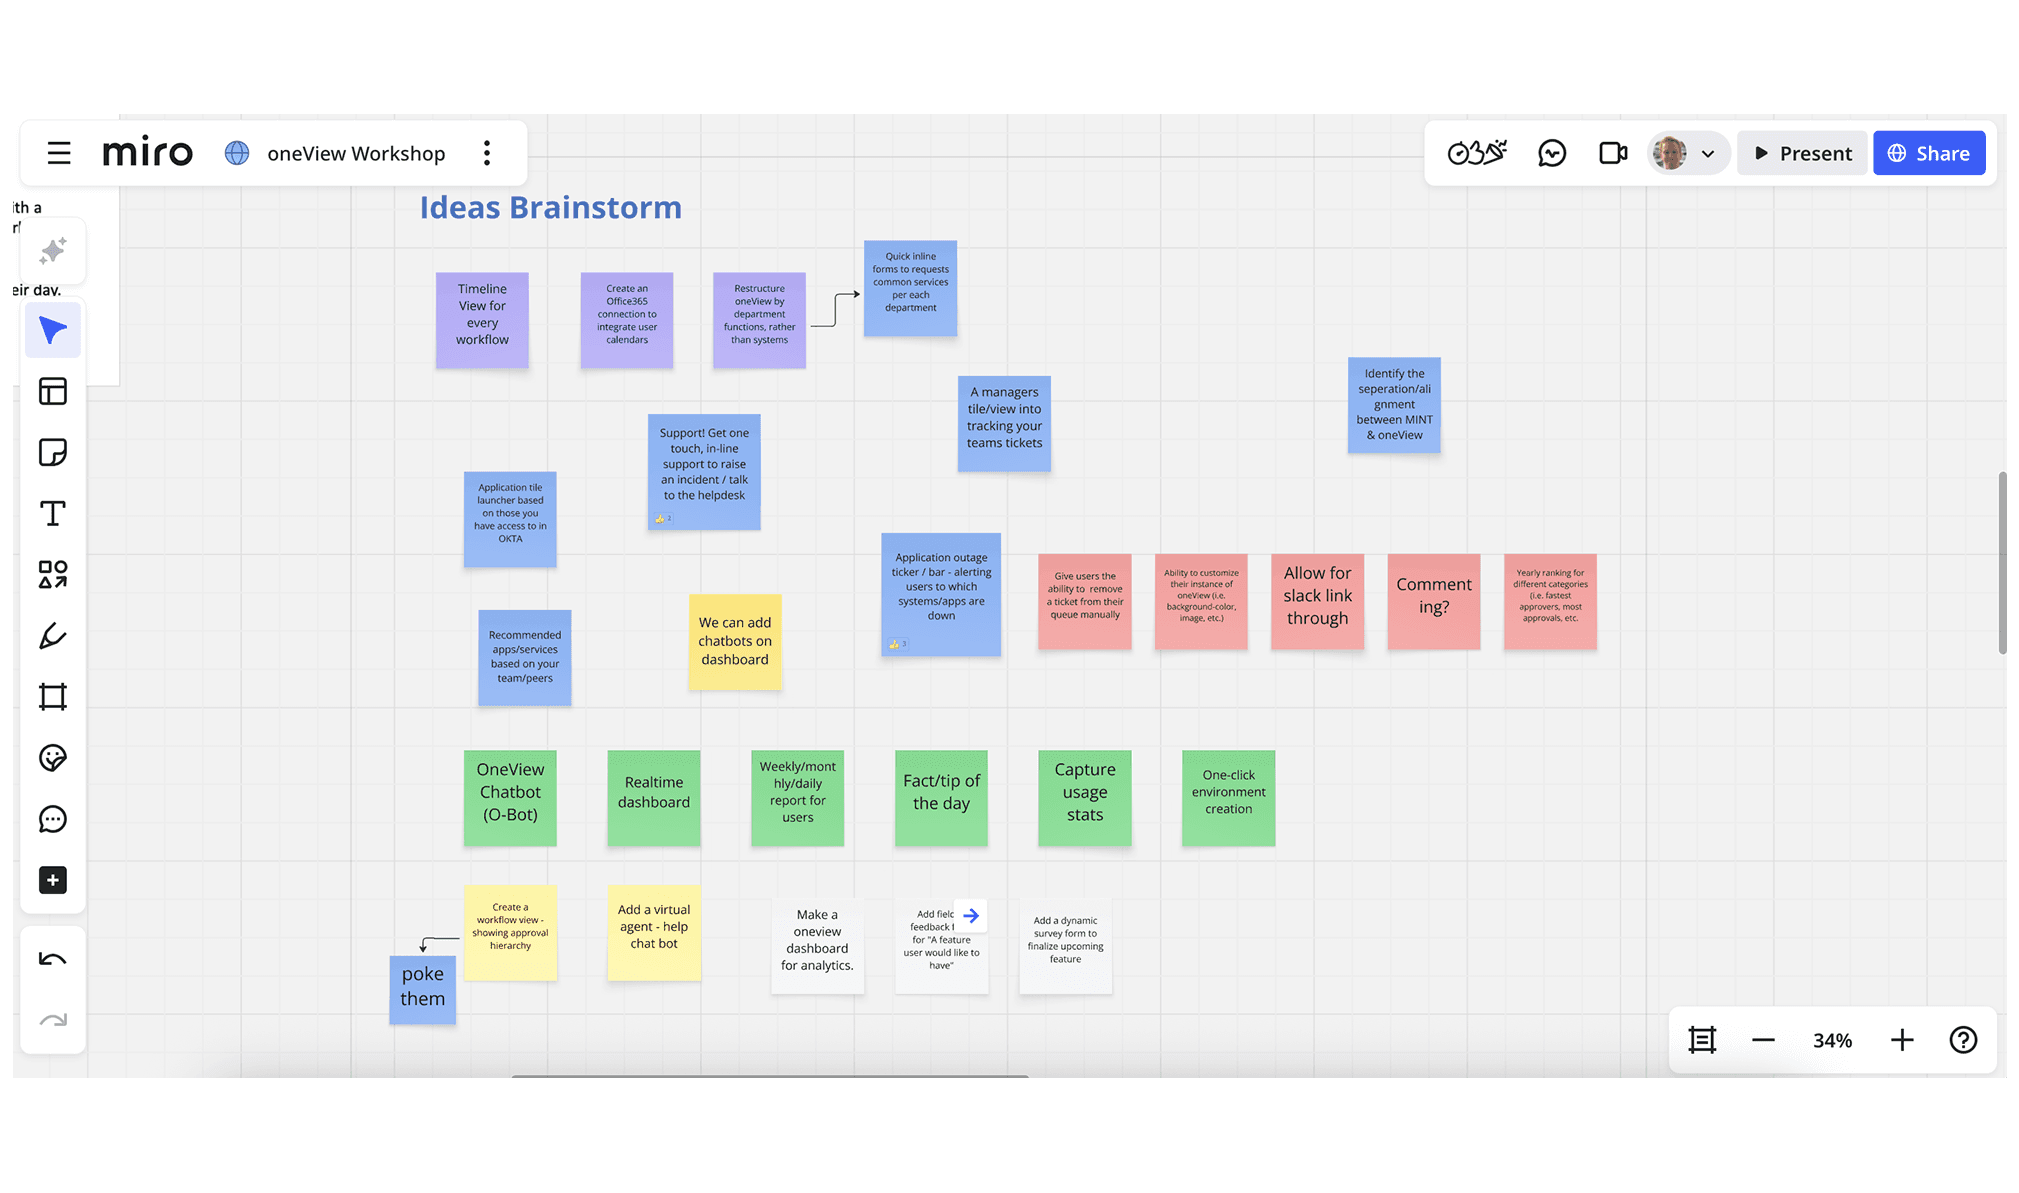Select the Templates tool in sidebar
This screenshot has height=1193, width=2019.
53,391
